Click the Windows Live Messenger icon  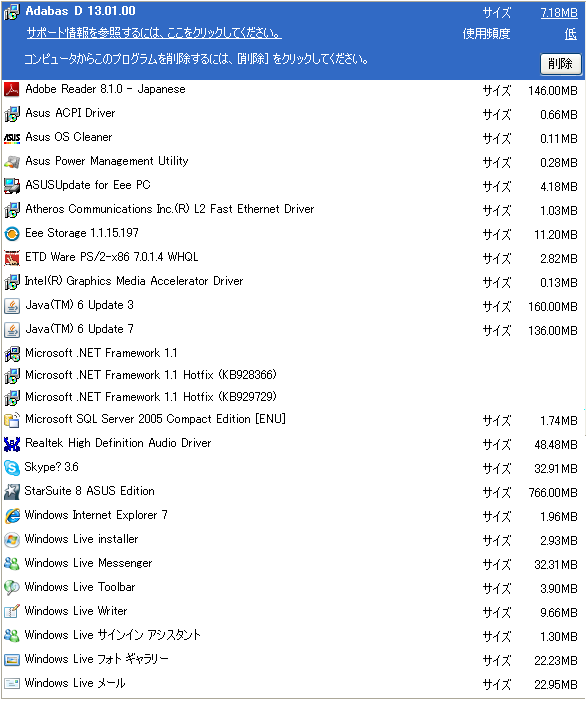pos(12,564)
